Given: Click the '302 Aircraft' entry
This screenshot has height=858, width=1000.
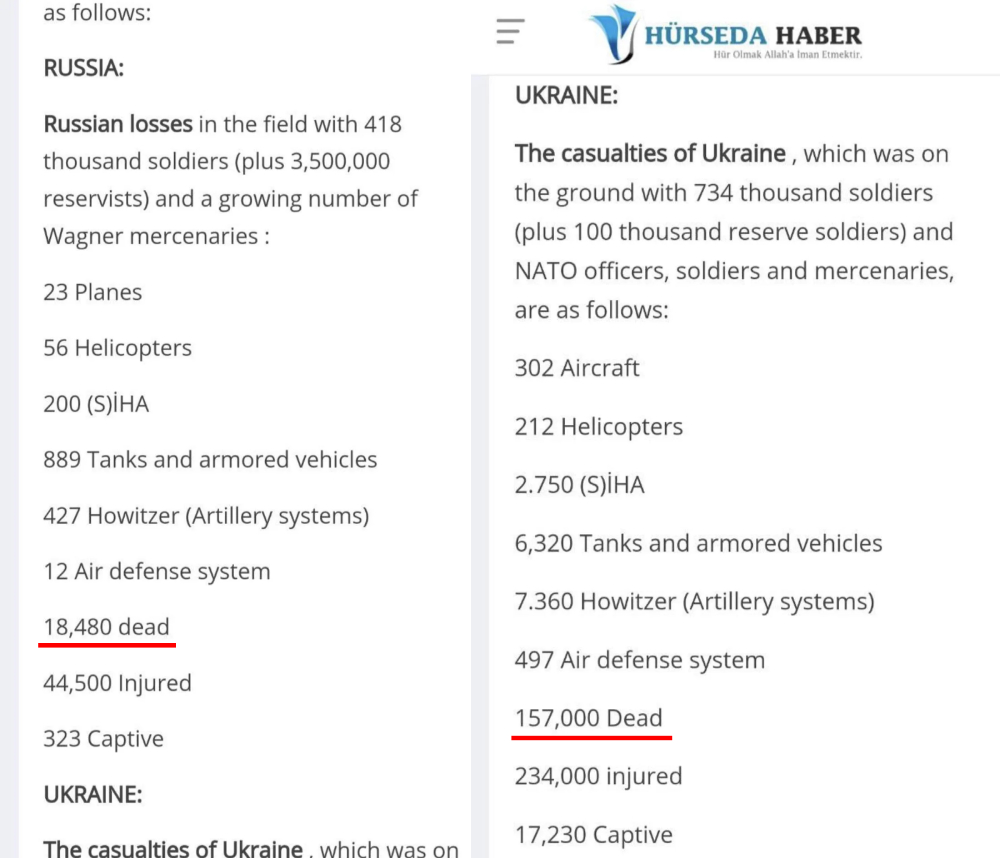Looking at the screenshot, I should coord(577,368).
